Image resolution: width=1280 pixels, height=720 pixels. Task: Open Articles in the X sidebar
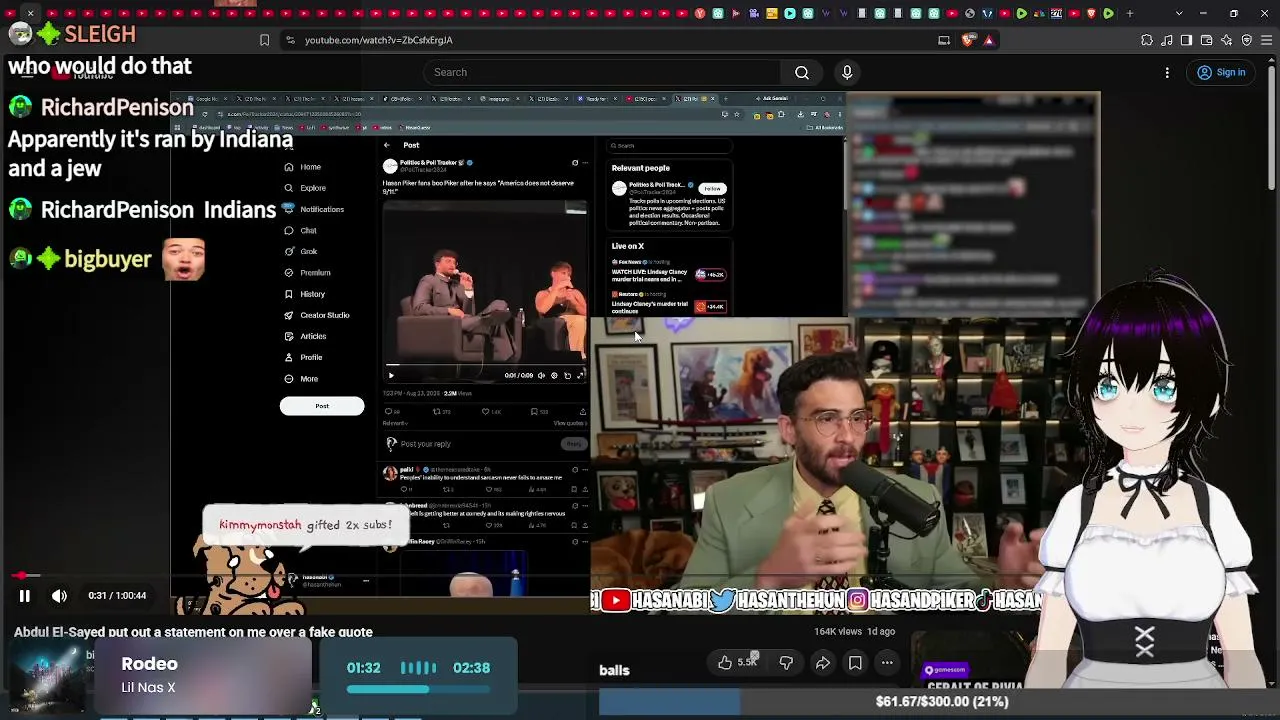tap(306, 336)
